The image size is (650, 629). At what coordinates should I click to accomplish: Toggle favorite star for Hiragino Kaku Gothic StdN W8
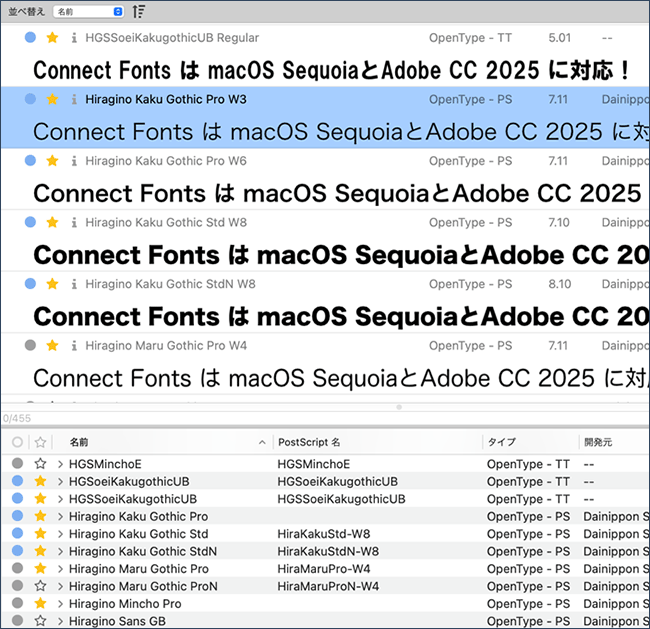coord(52,284)
